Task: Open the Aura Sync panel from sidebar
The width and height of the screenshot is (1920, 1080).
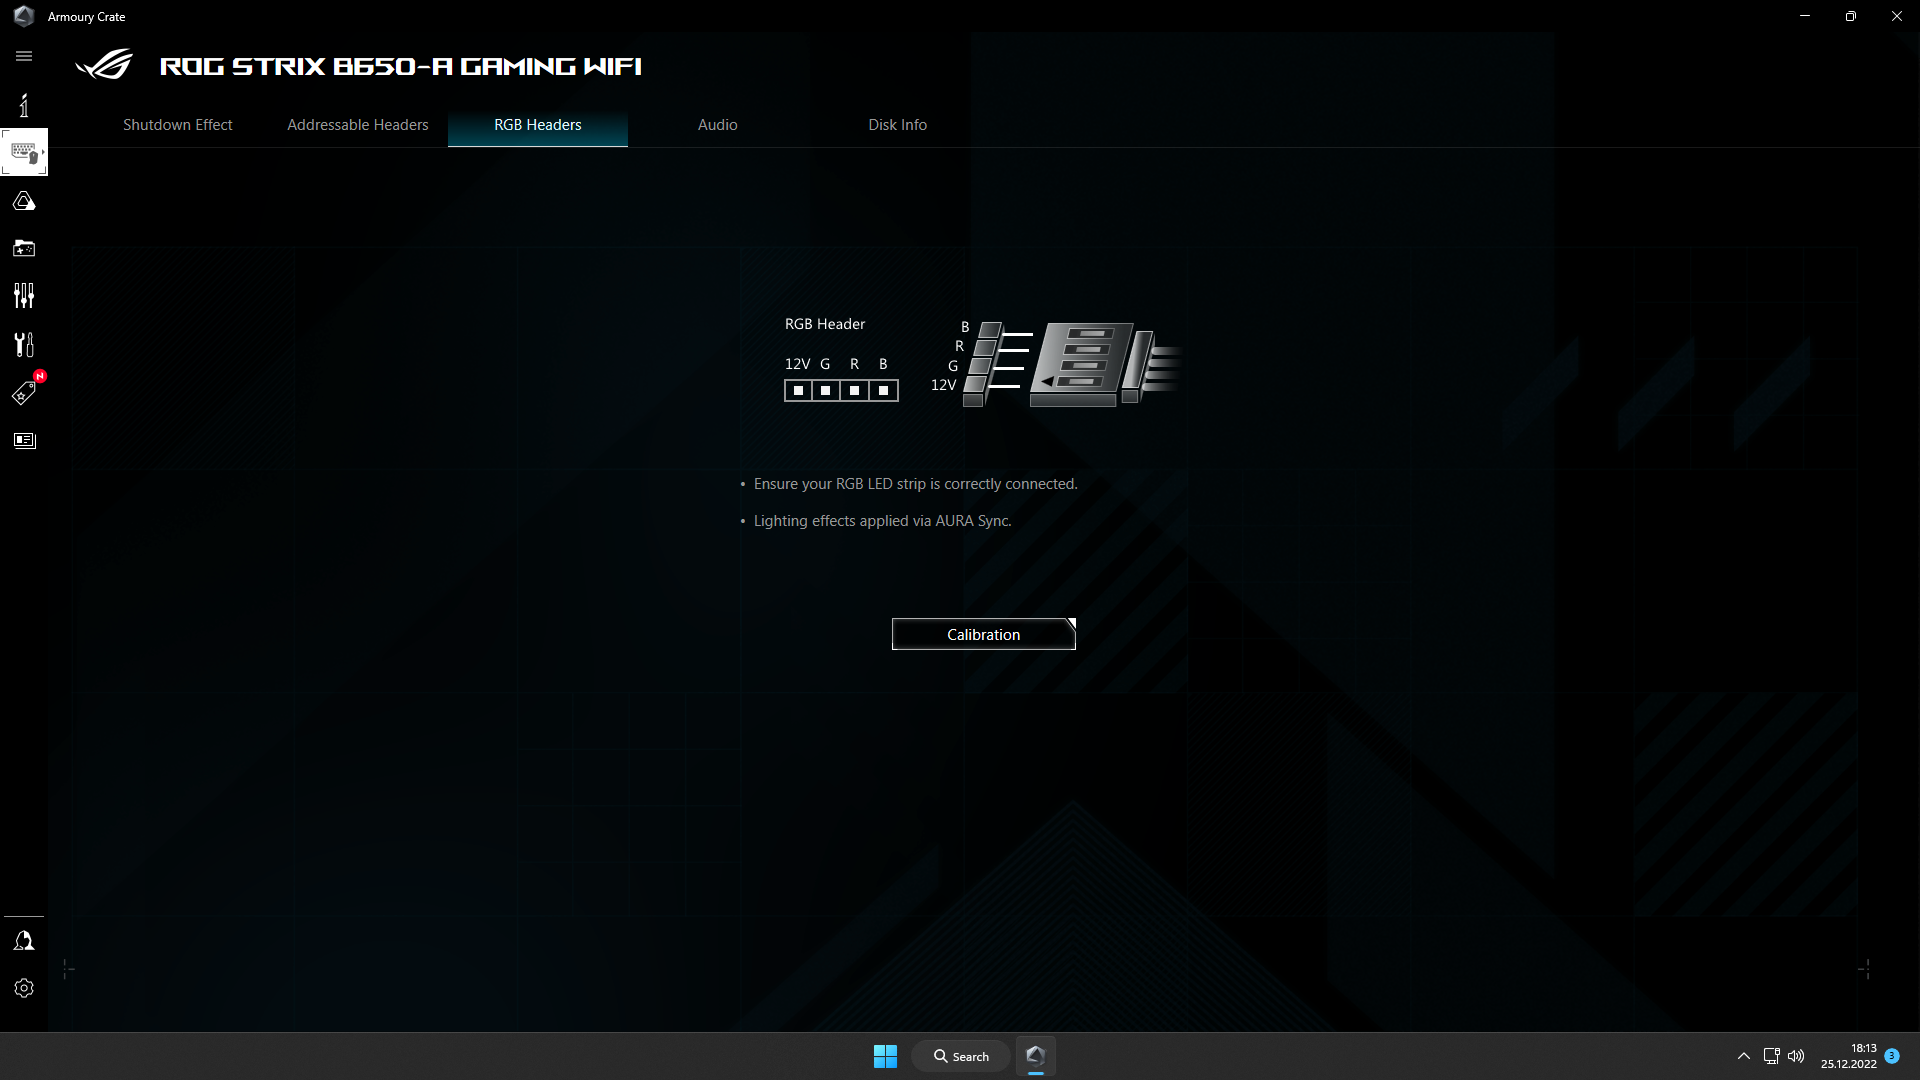Action: (x=24, y=200)
